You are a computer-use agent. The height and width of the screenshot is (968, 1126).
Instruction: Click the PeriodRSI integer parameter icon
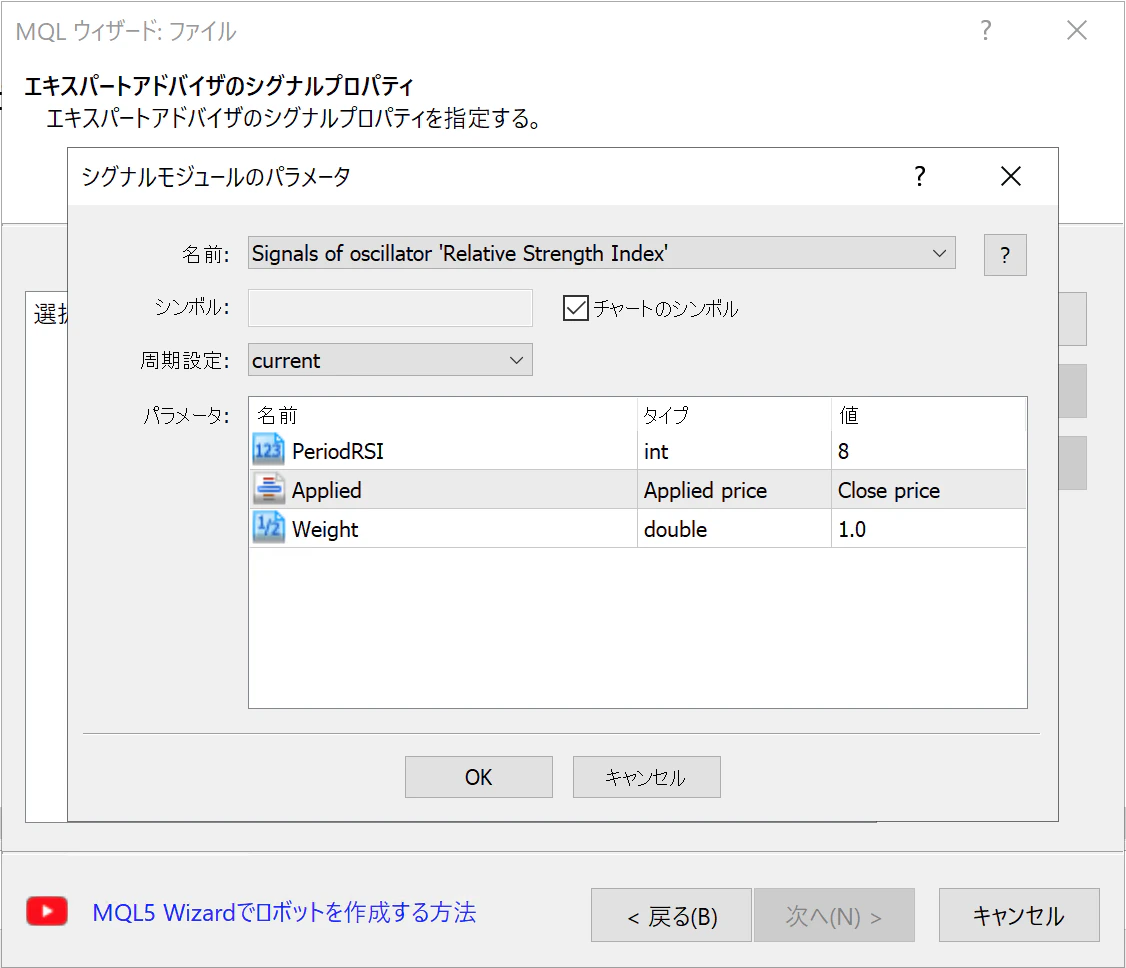(x=269, y=450)
